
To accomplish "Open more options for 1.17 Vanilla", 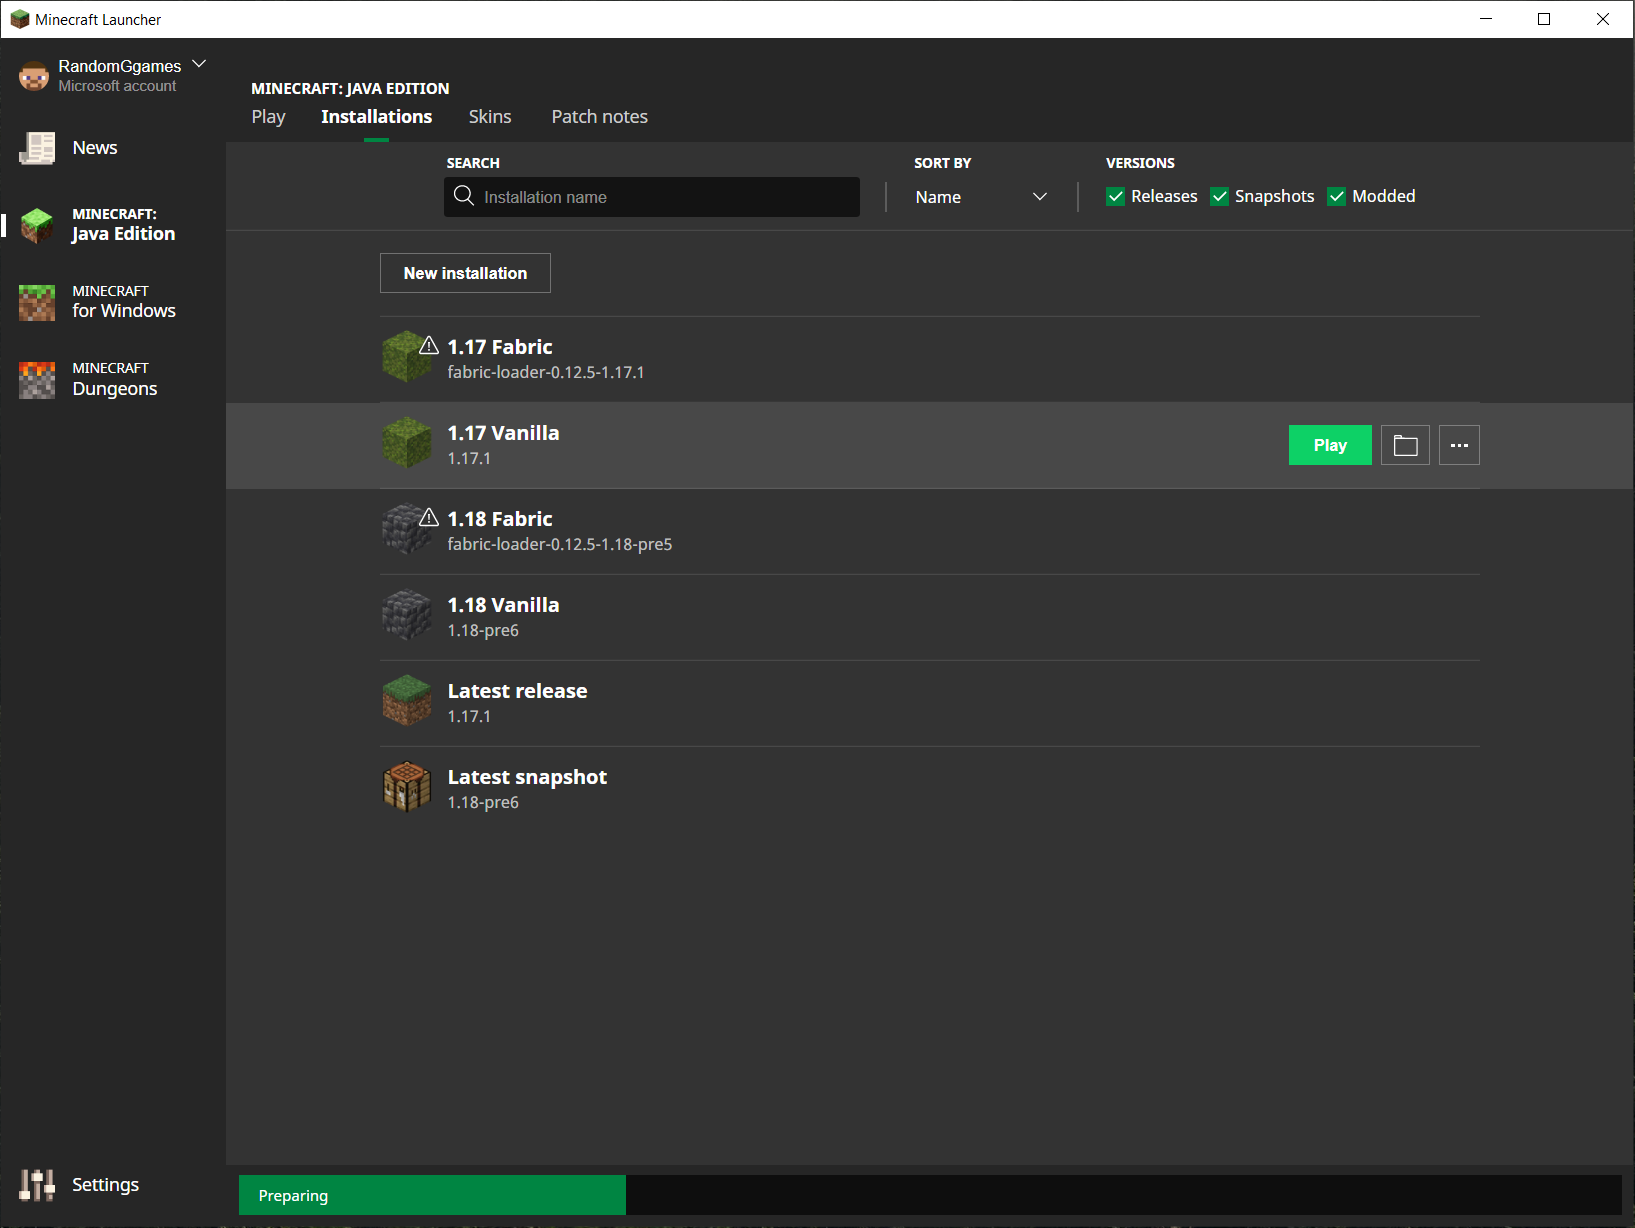I will 1459,445.
